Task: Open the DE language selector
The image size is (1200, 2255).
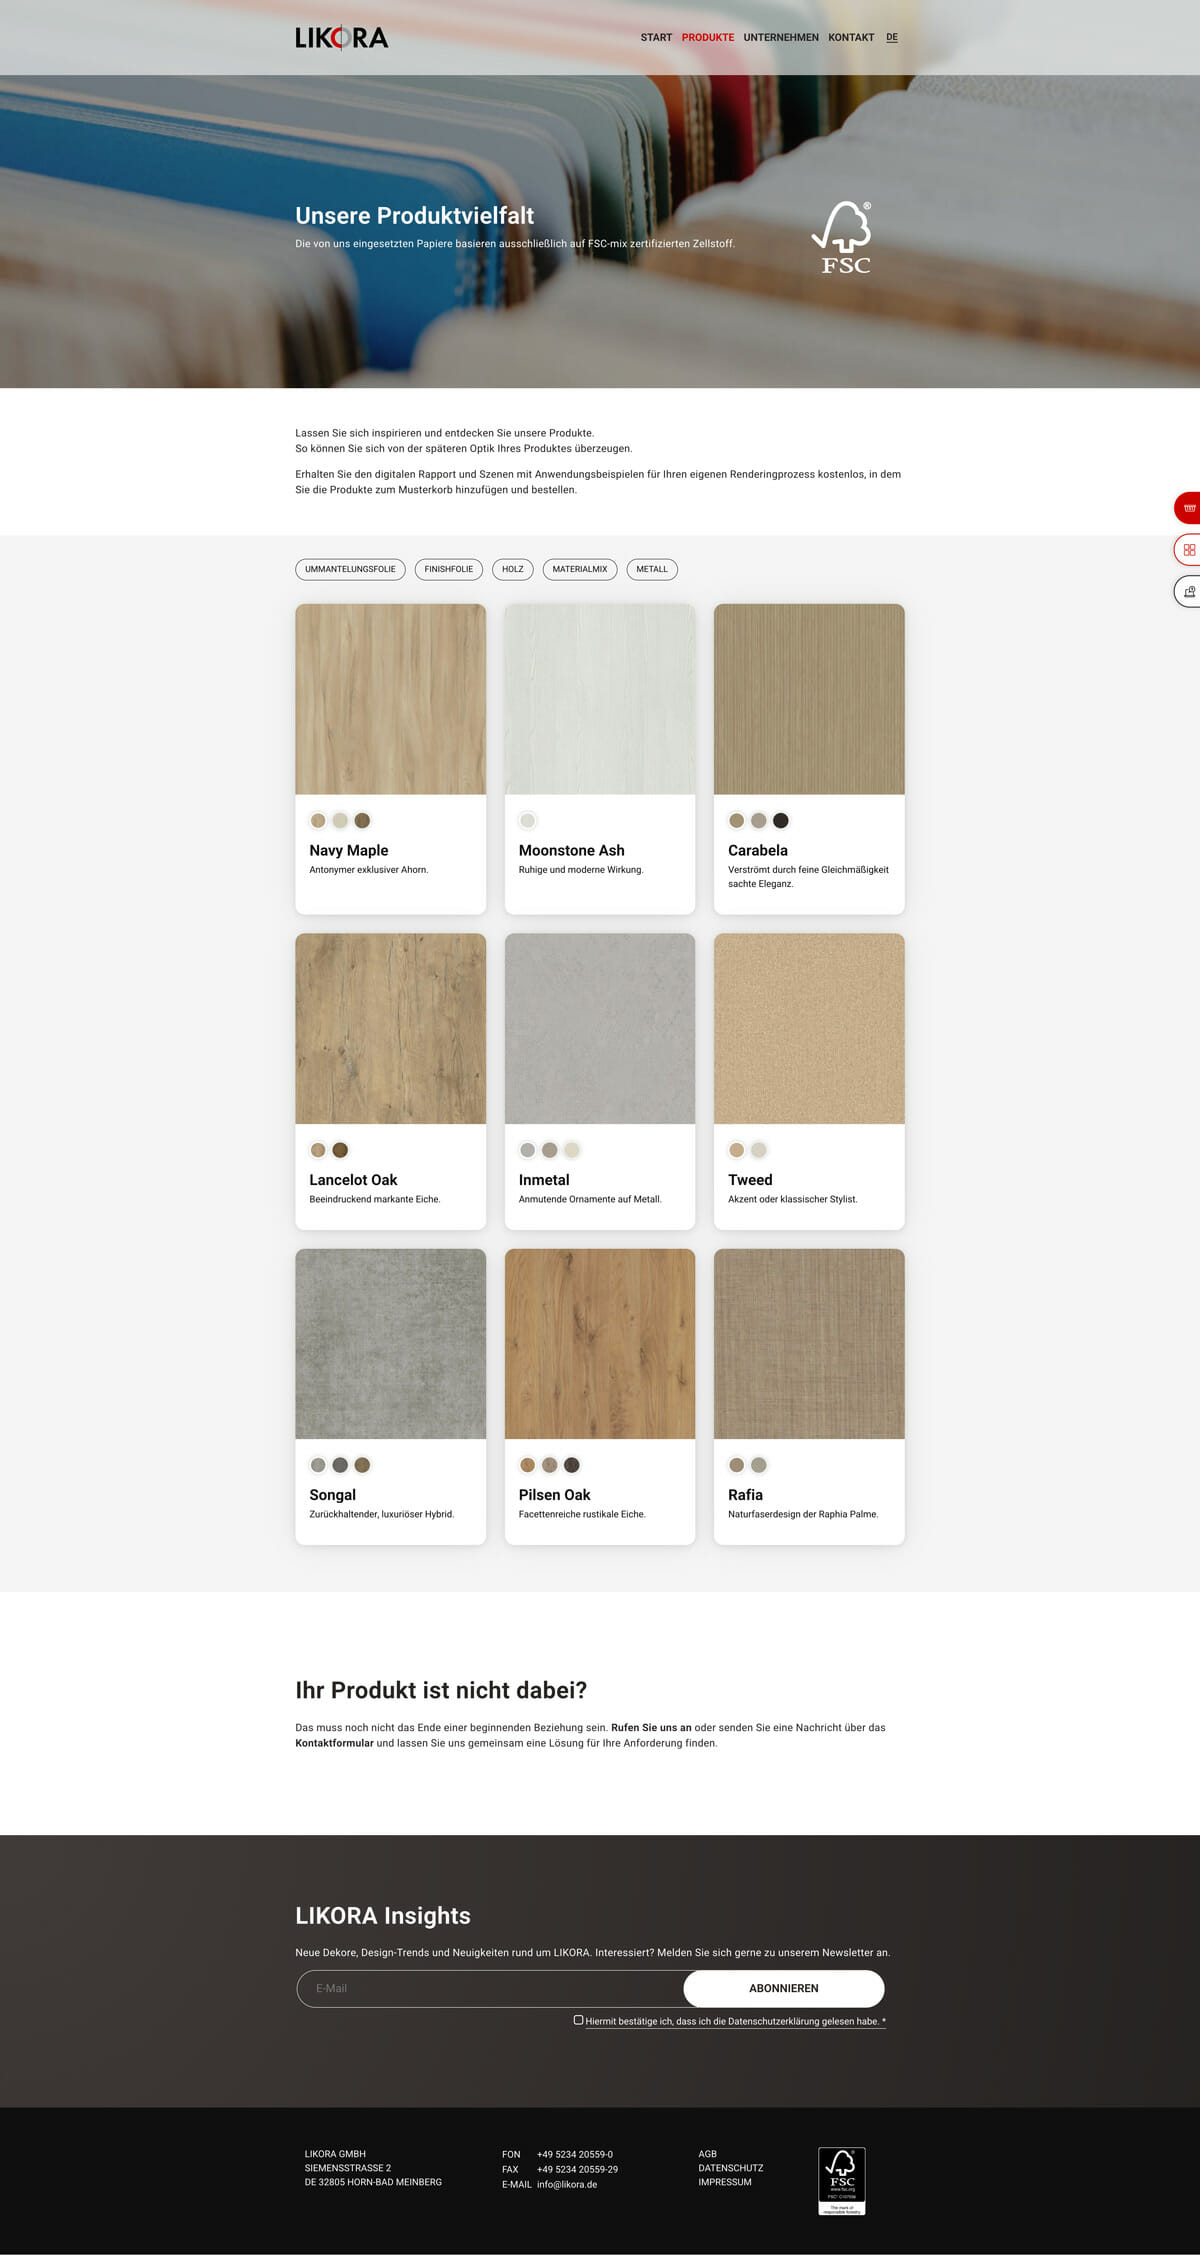Action: click(891, 38)
